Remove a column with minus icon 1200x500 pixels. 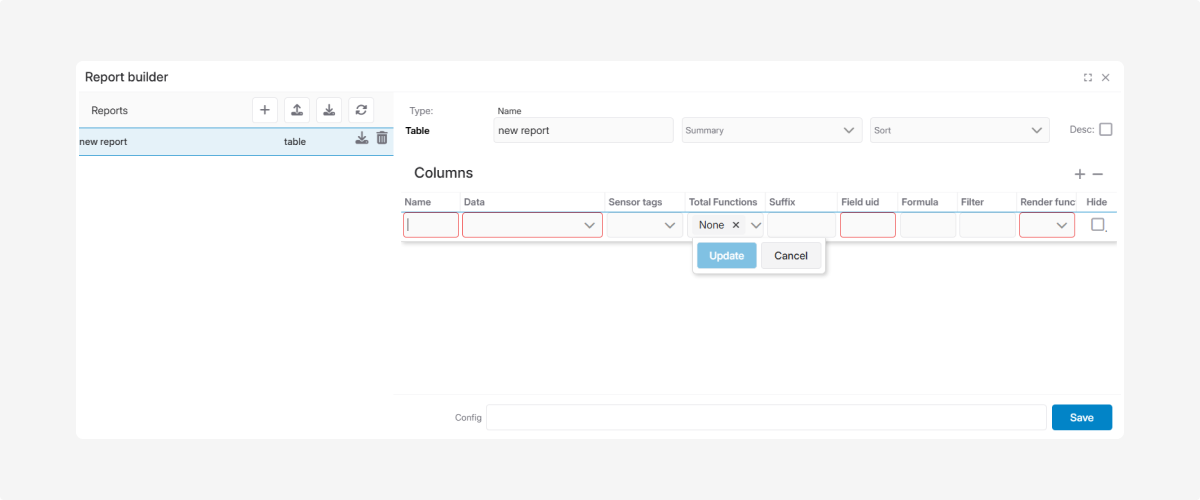1097,174
